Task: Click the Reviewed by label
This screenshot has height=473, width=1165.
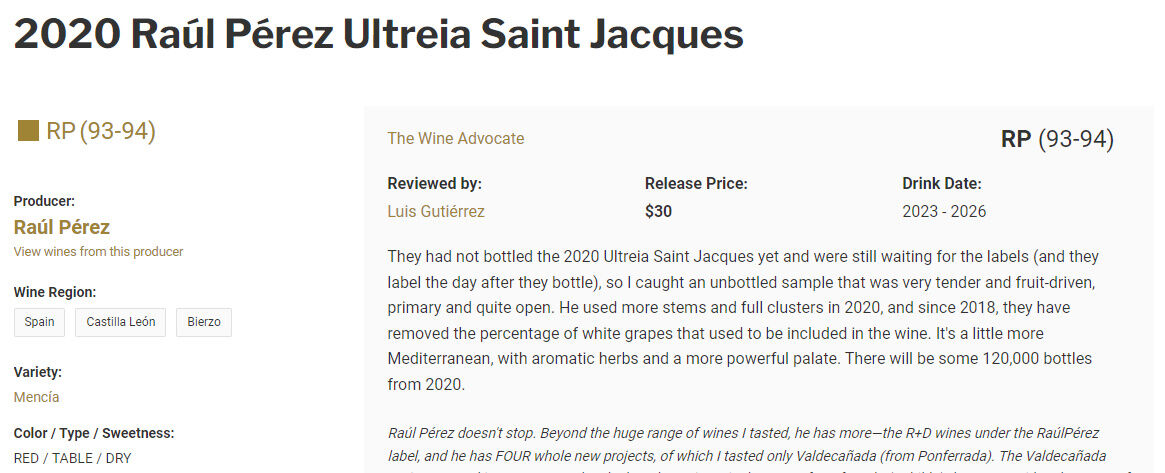Action: click(x=434, y=184)
